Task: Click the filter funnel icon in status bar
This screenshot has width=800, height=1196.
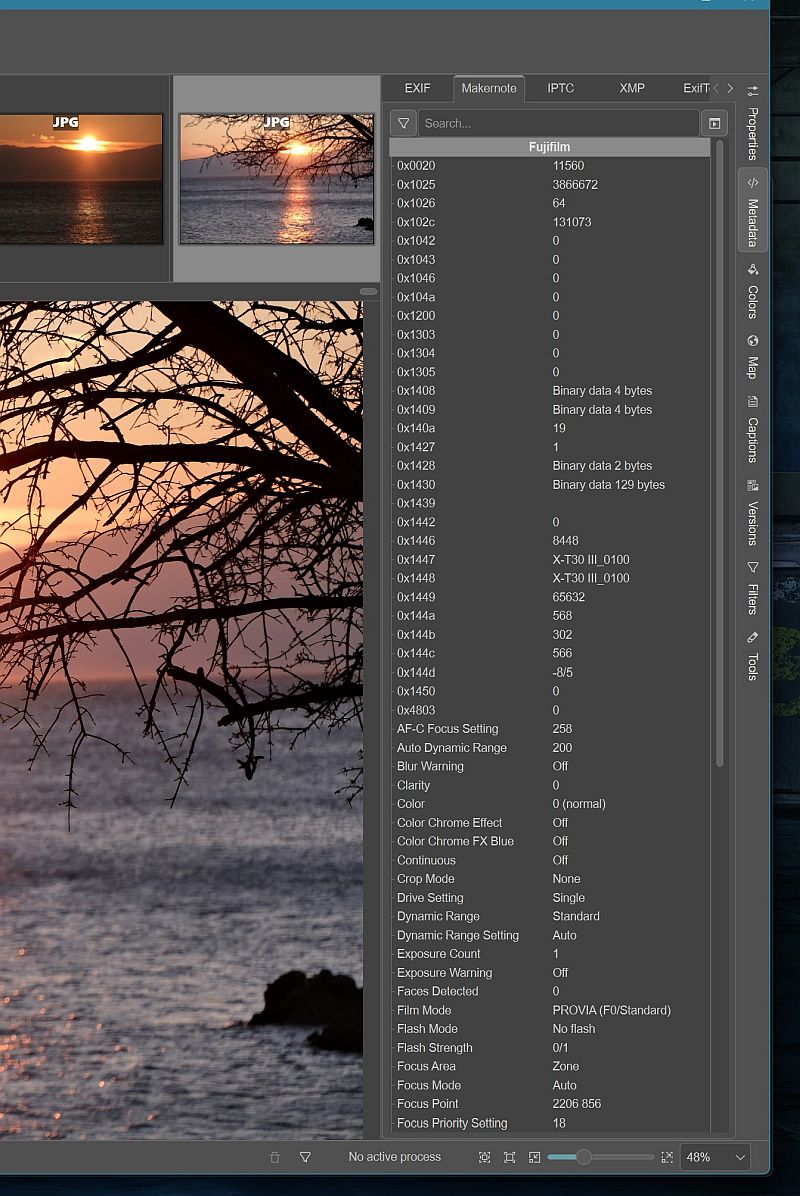Action: [305, 1157]
